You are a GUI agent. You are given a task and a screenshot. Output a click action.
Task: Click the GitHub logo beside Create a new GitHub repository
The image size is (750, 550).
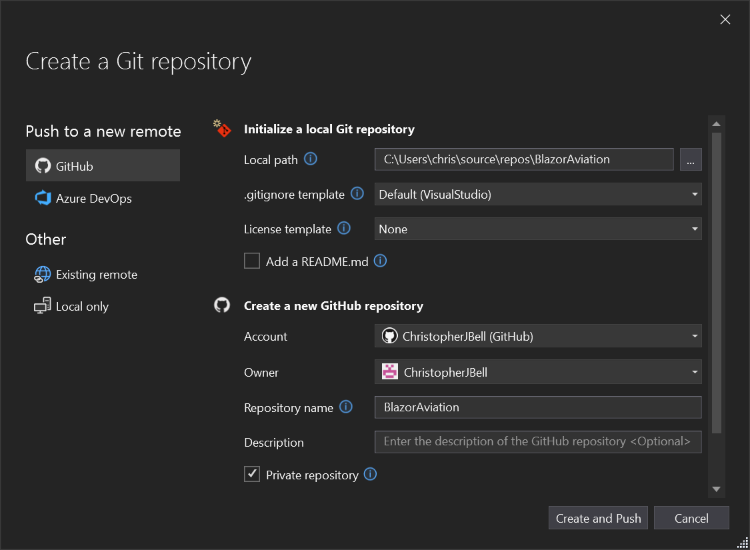(x=222, y=305)
